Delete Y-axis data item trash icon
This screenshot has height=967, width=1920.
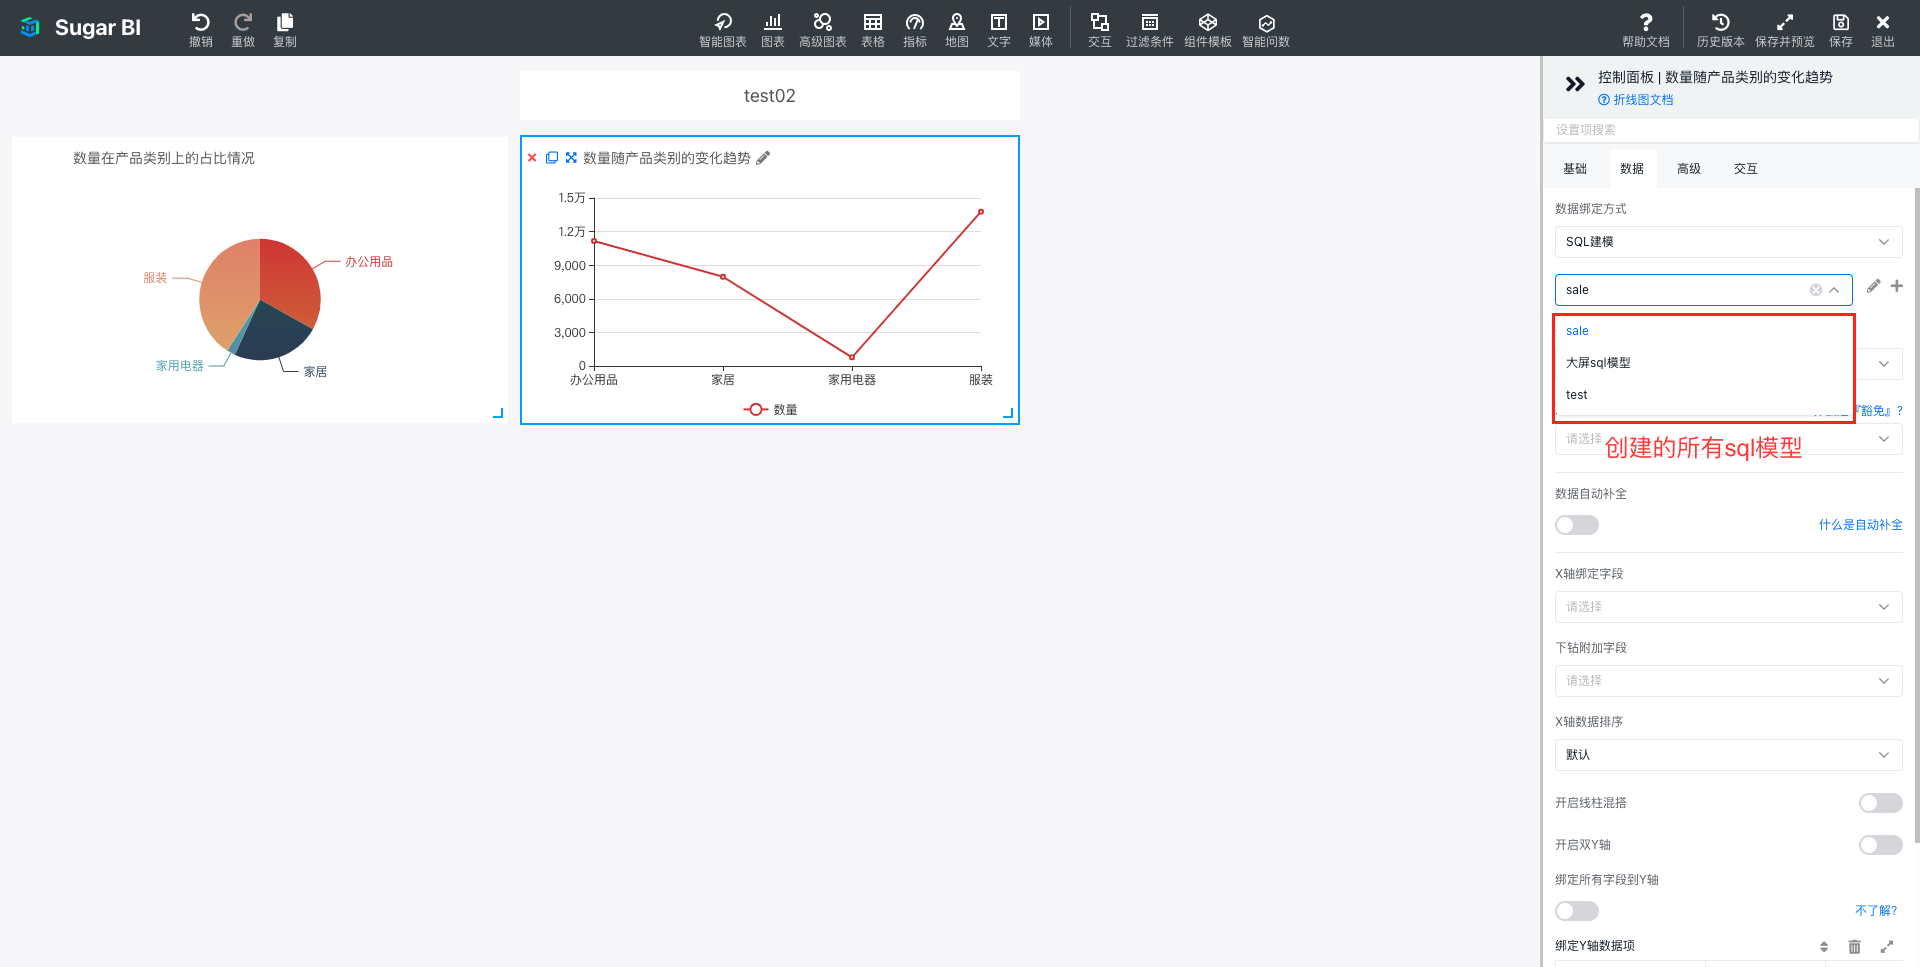[1854, 946]
